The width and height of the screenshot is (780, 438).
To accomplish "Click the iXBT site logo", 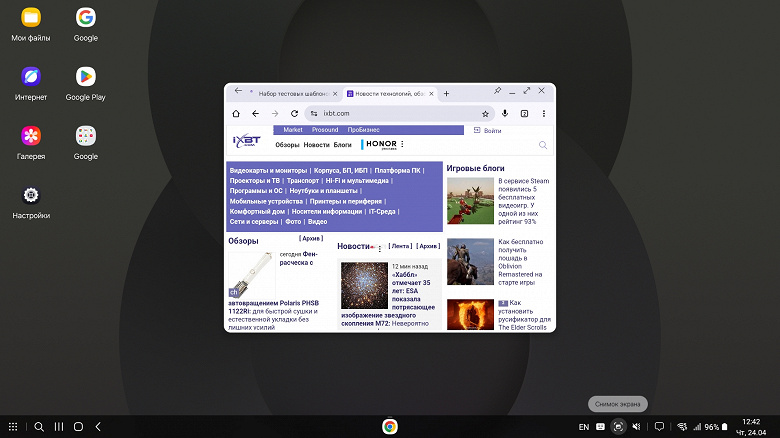I will pyautogui.click(x=247, y=140).
